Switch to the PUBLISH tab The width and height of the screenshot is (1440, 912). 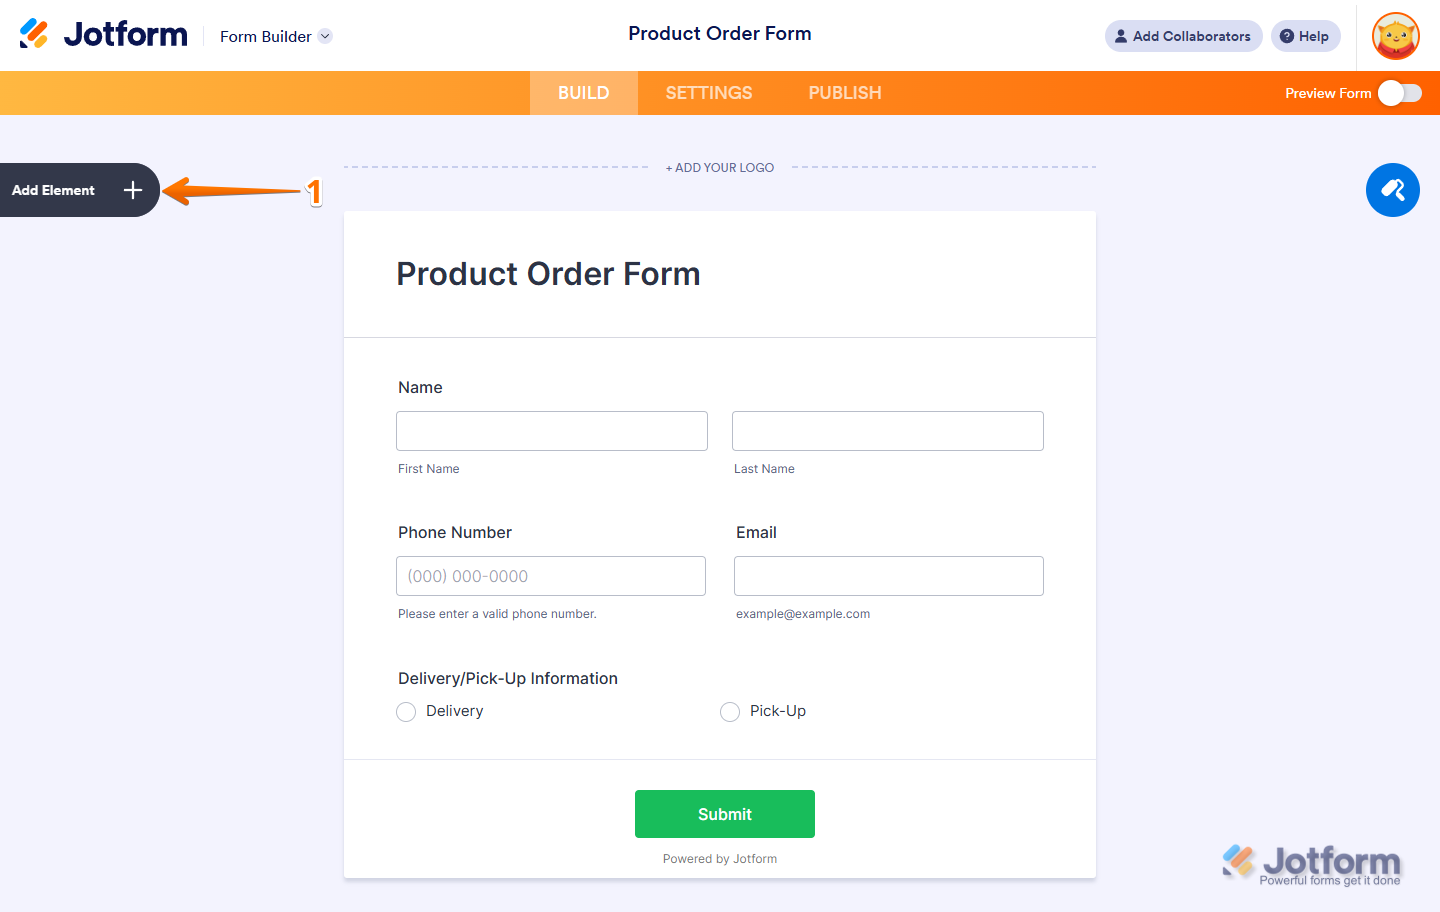coord(845,92)
